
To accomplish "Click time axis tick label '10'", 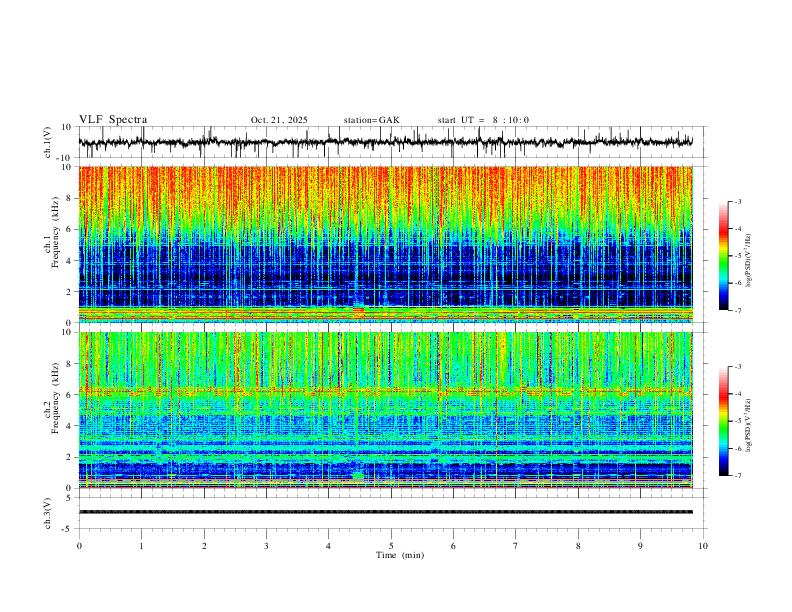I will click(703, 546).
